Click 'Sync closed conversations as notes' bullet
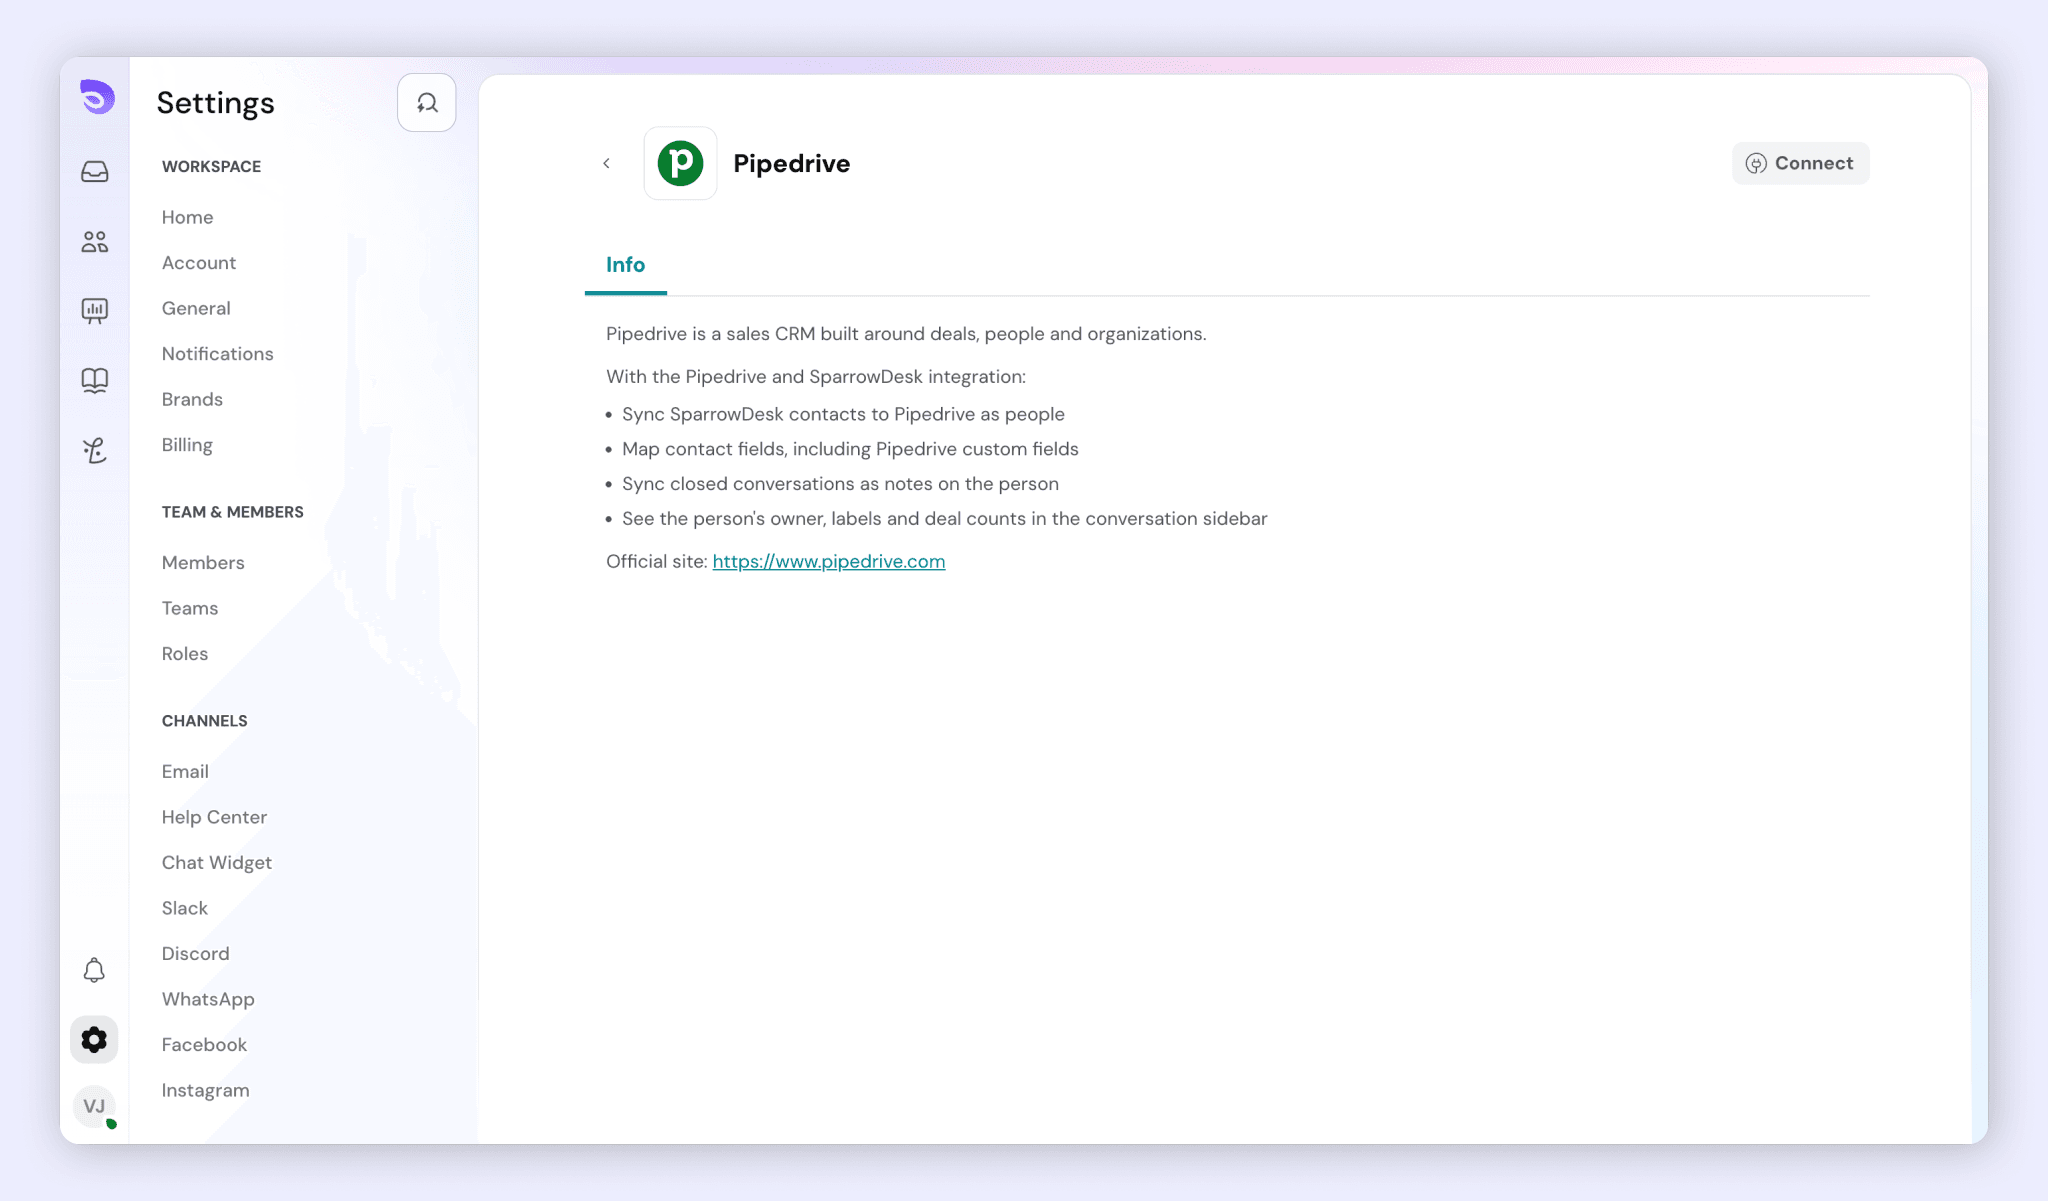 click(840, 484)
